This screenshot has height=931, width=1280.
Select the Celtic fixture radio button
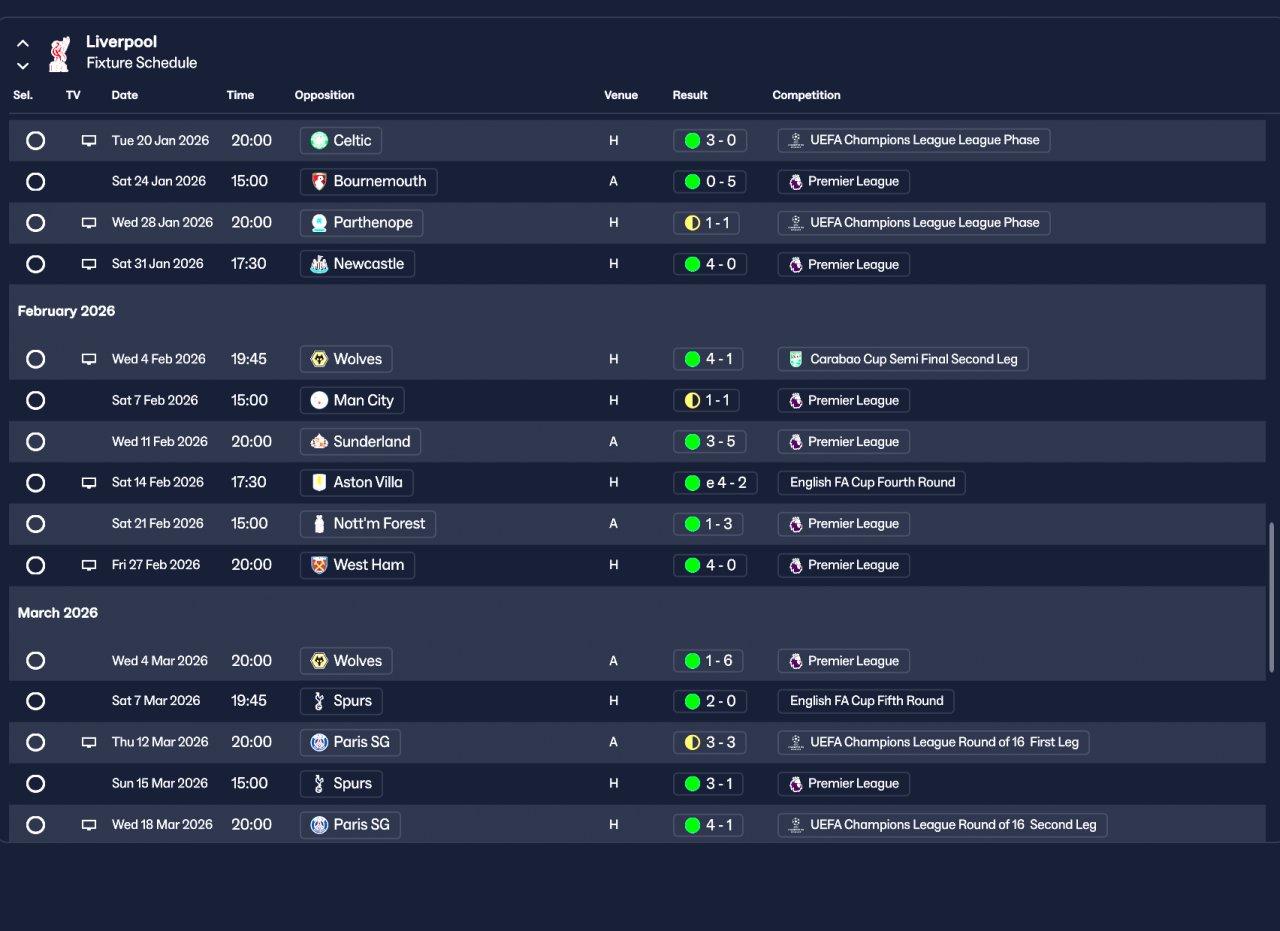(x=35, y=141)
